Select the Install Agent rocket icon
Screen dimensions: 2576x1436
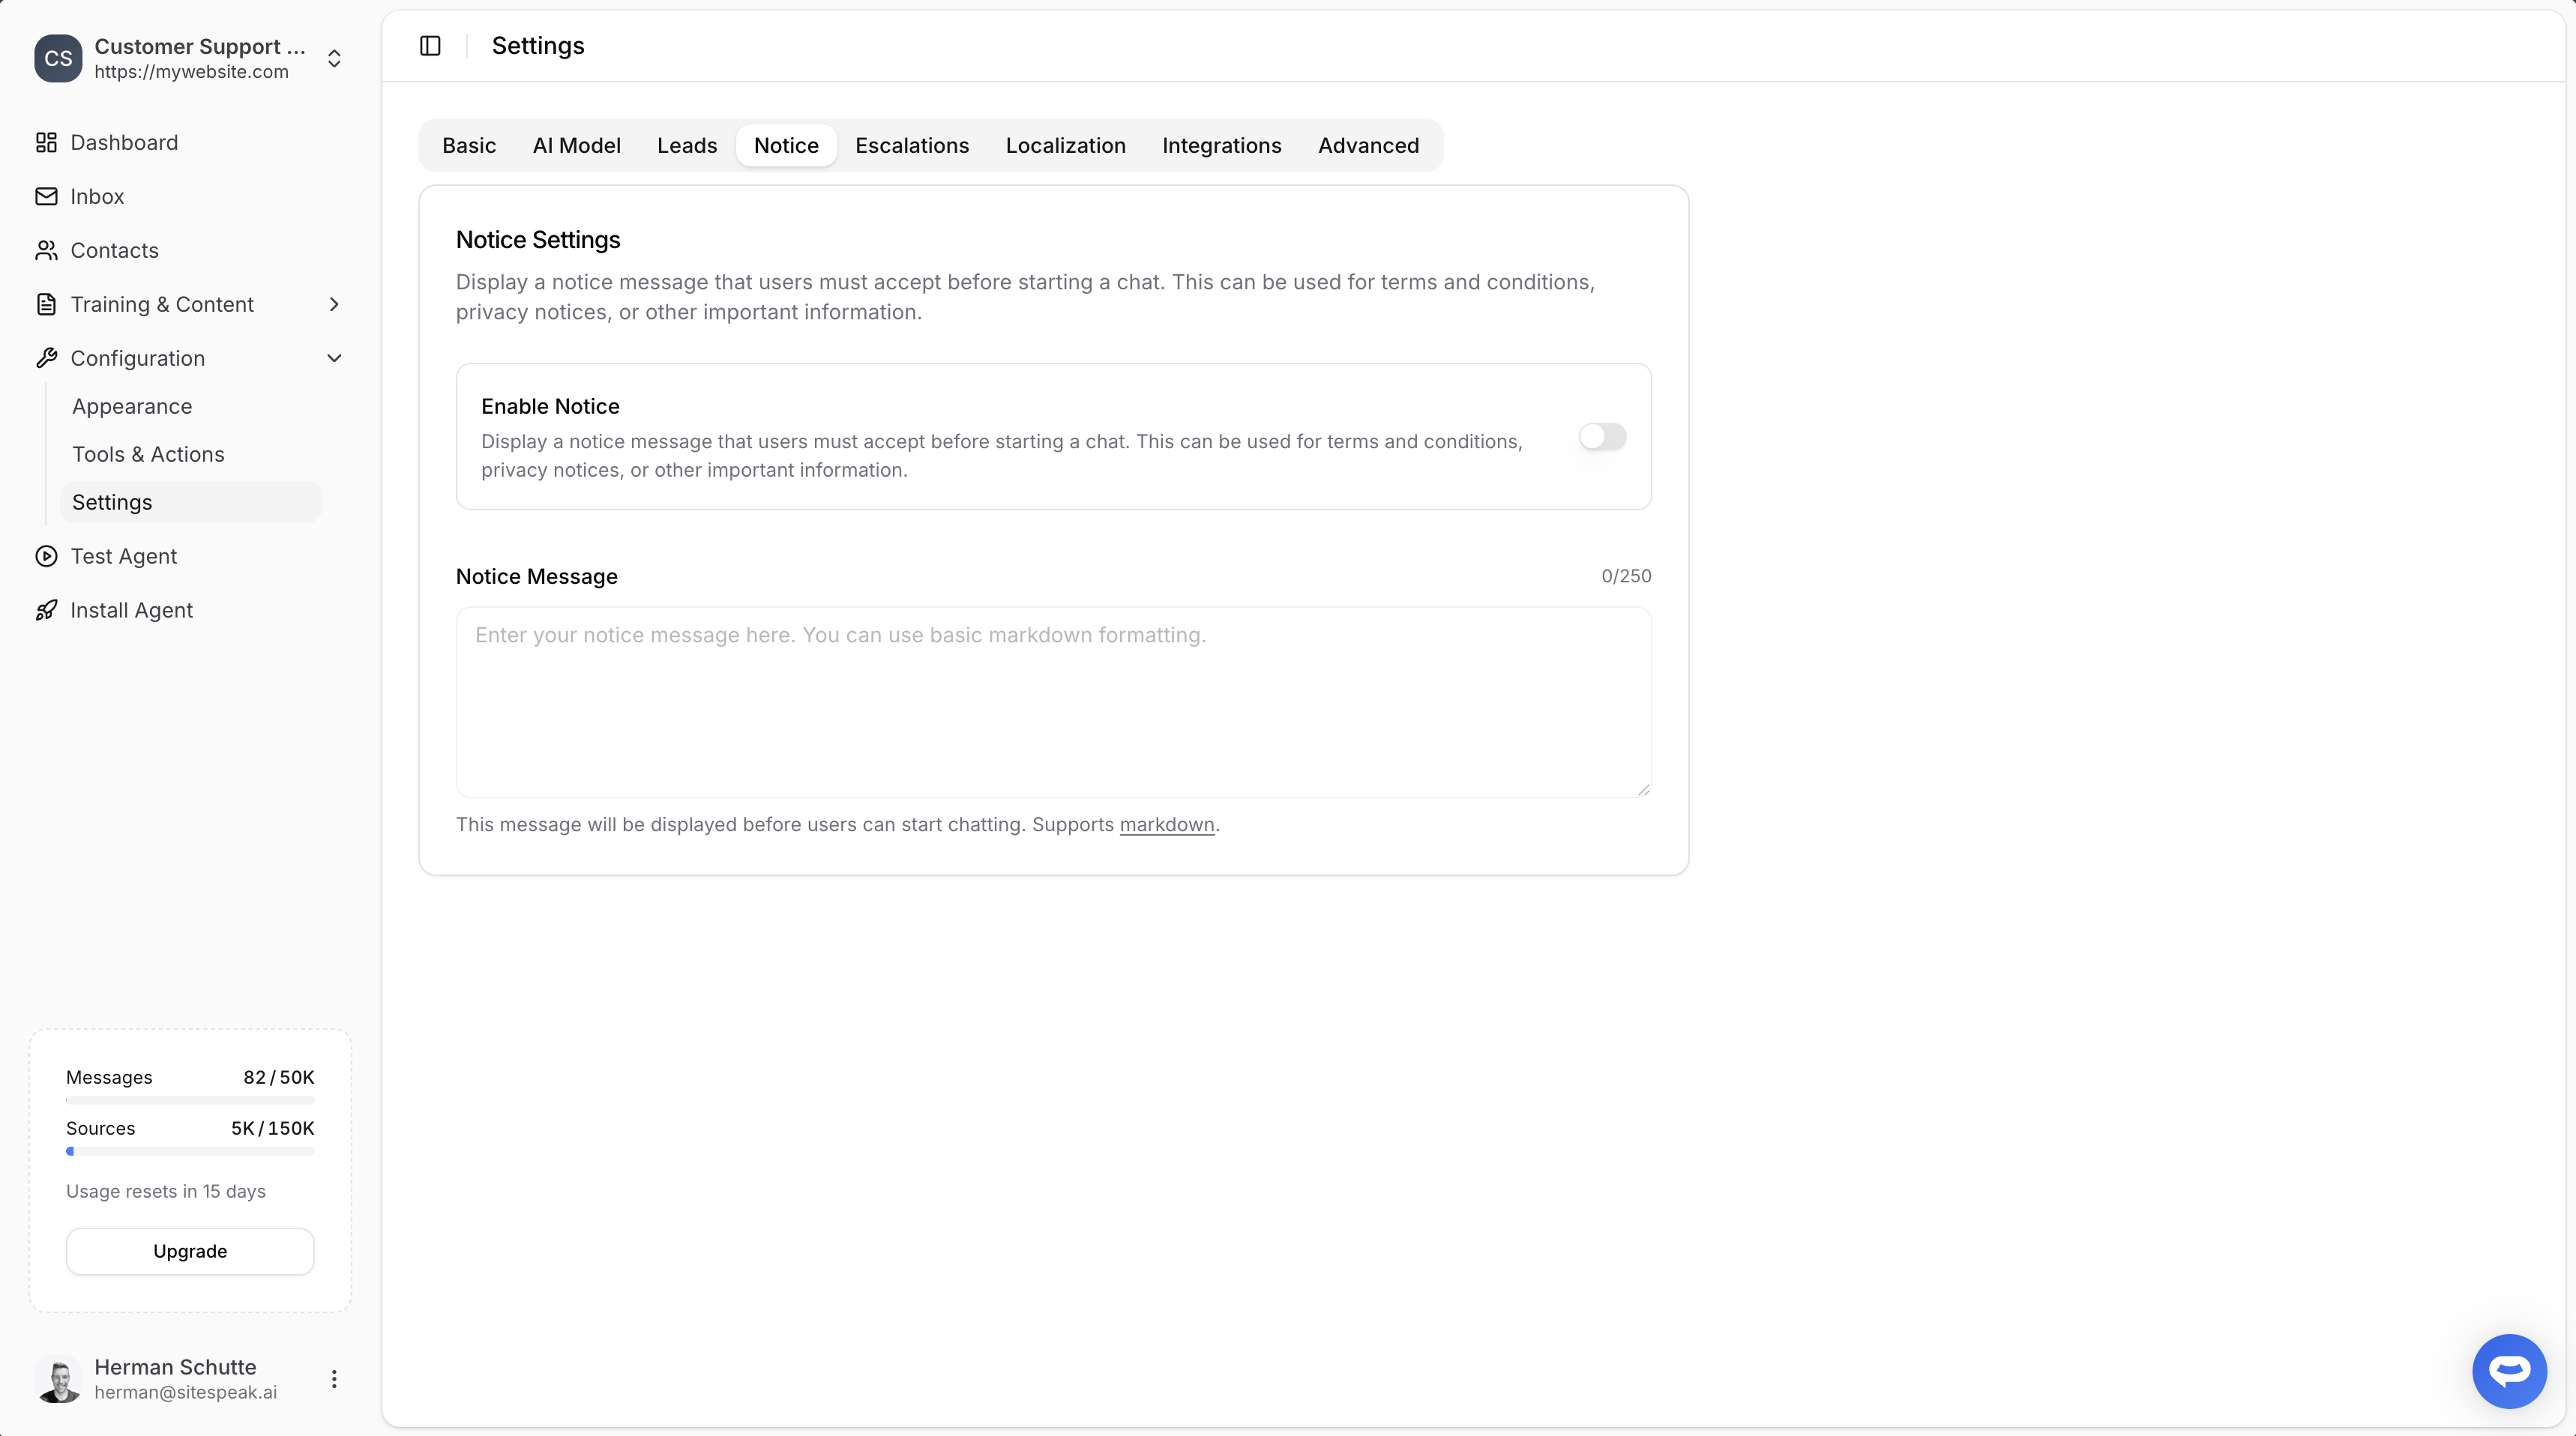pyautogui.click(x=46, y=610)
